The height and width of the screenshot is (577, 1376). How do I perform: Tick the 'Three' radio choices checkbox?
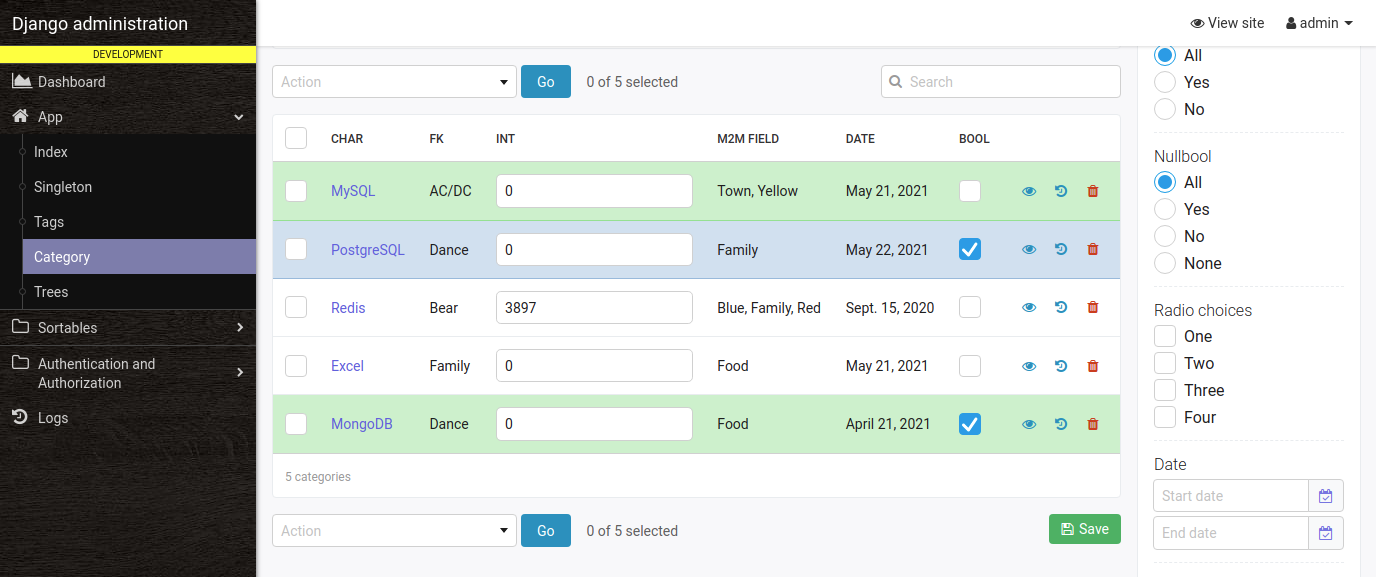[1165, 390]
